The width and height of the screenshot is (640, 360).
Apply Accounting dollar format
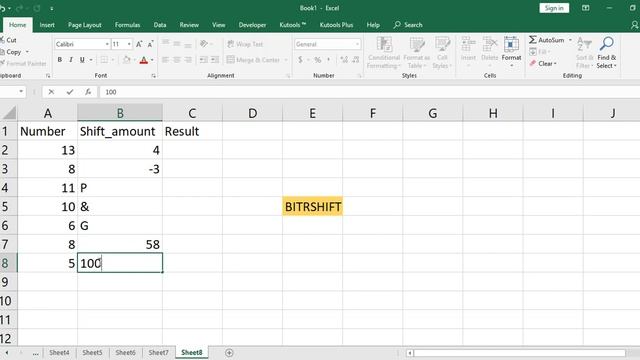point(300,60)
